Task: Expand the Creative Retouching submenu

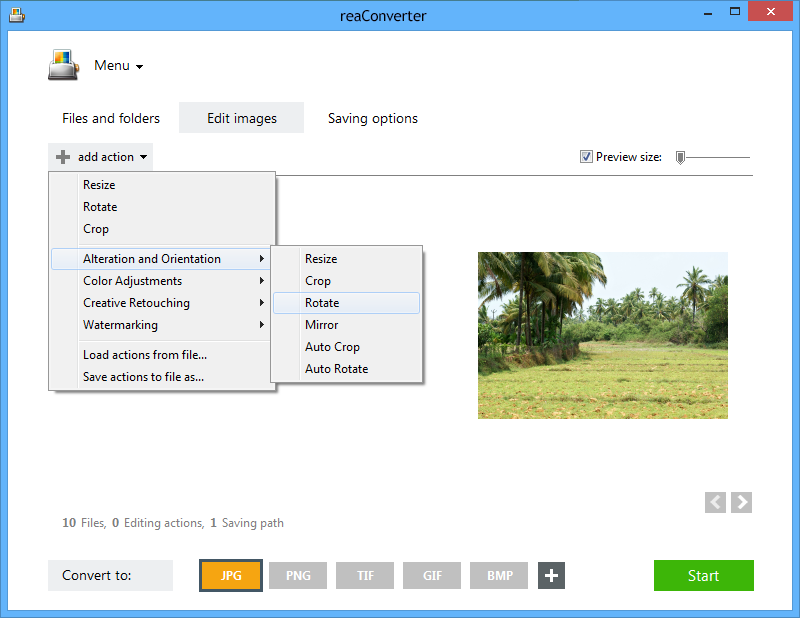Action: [160, 303]
